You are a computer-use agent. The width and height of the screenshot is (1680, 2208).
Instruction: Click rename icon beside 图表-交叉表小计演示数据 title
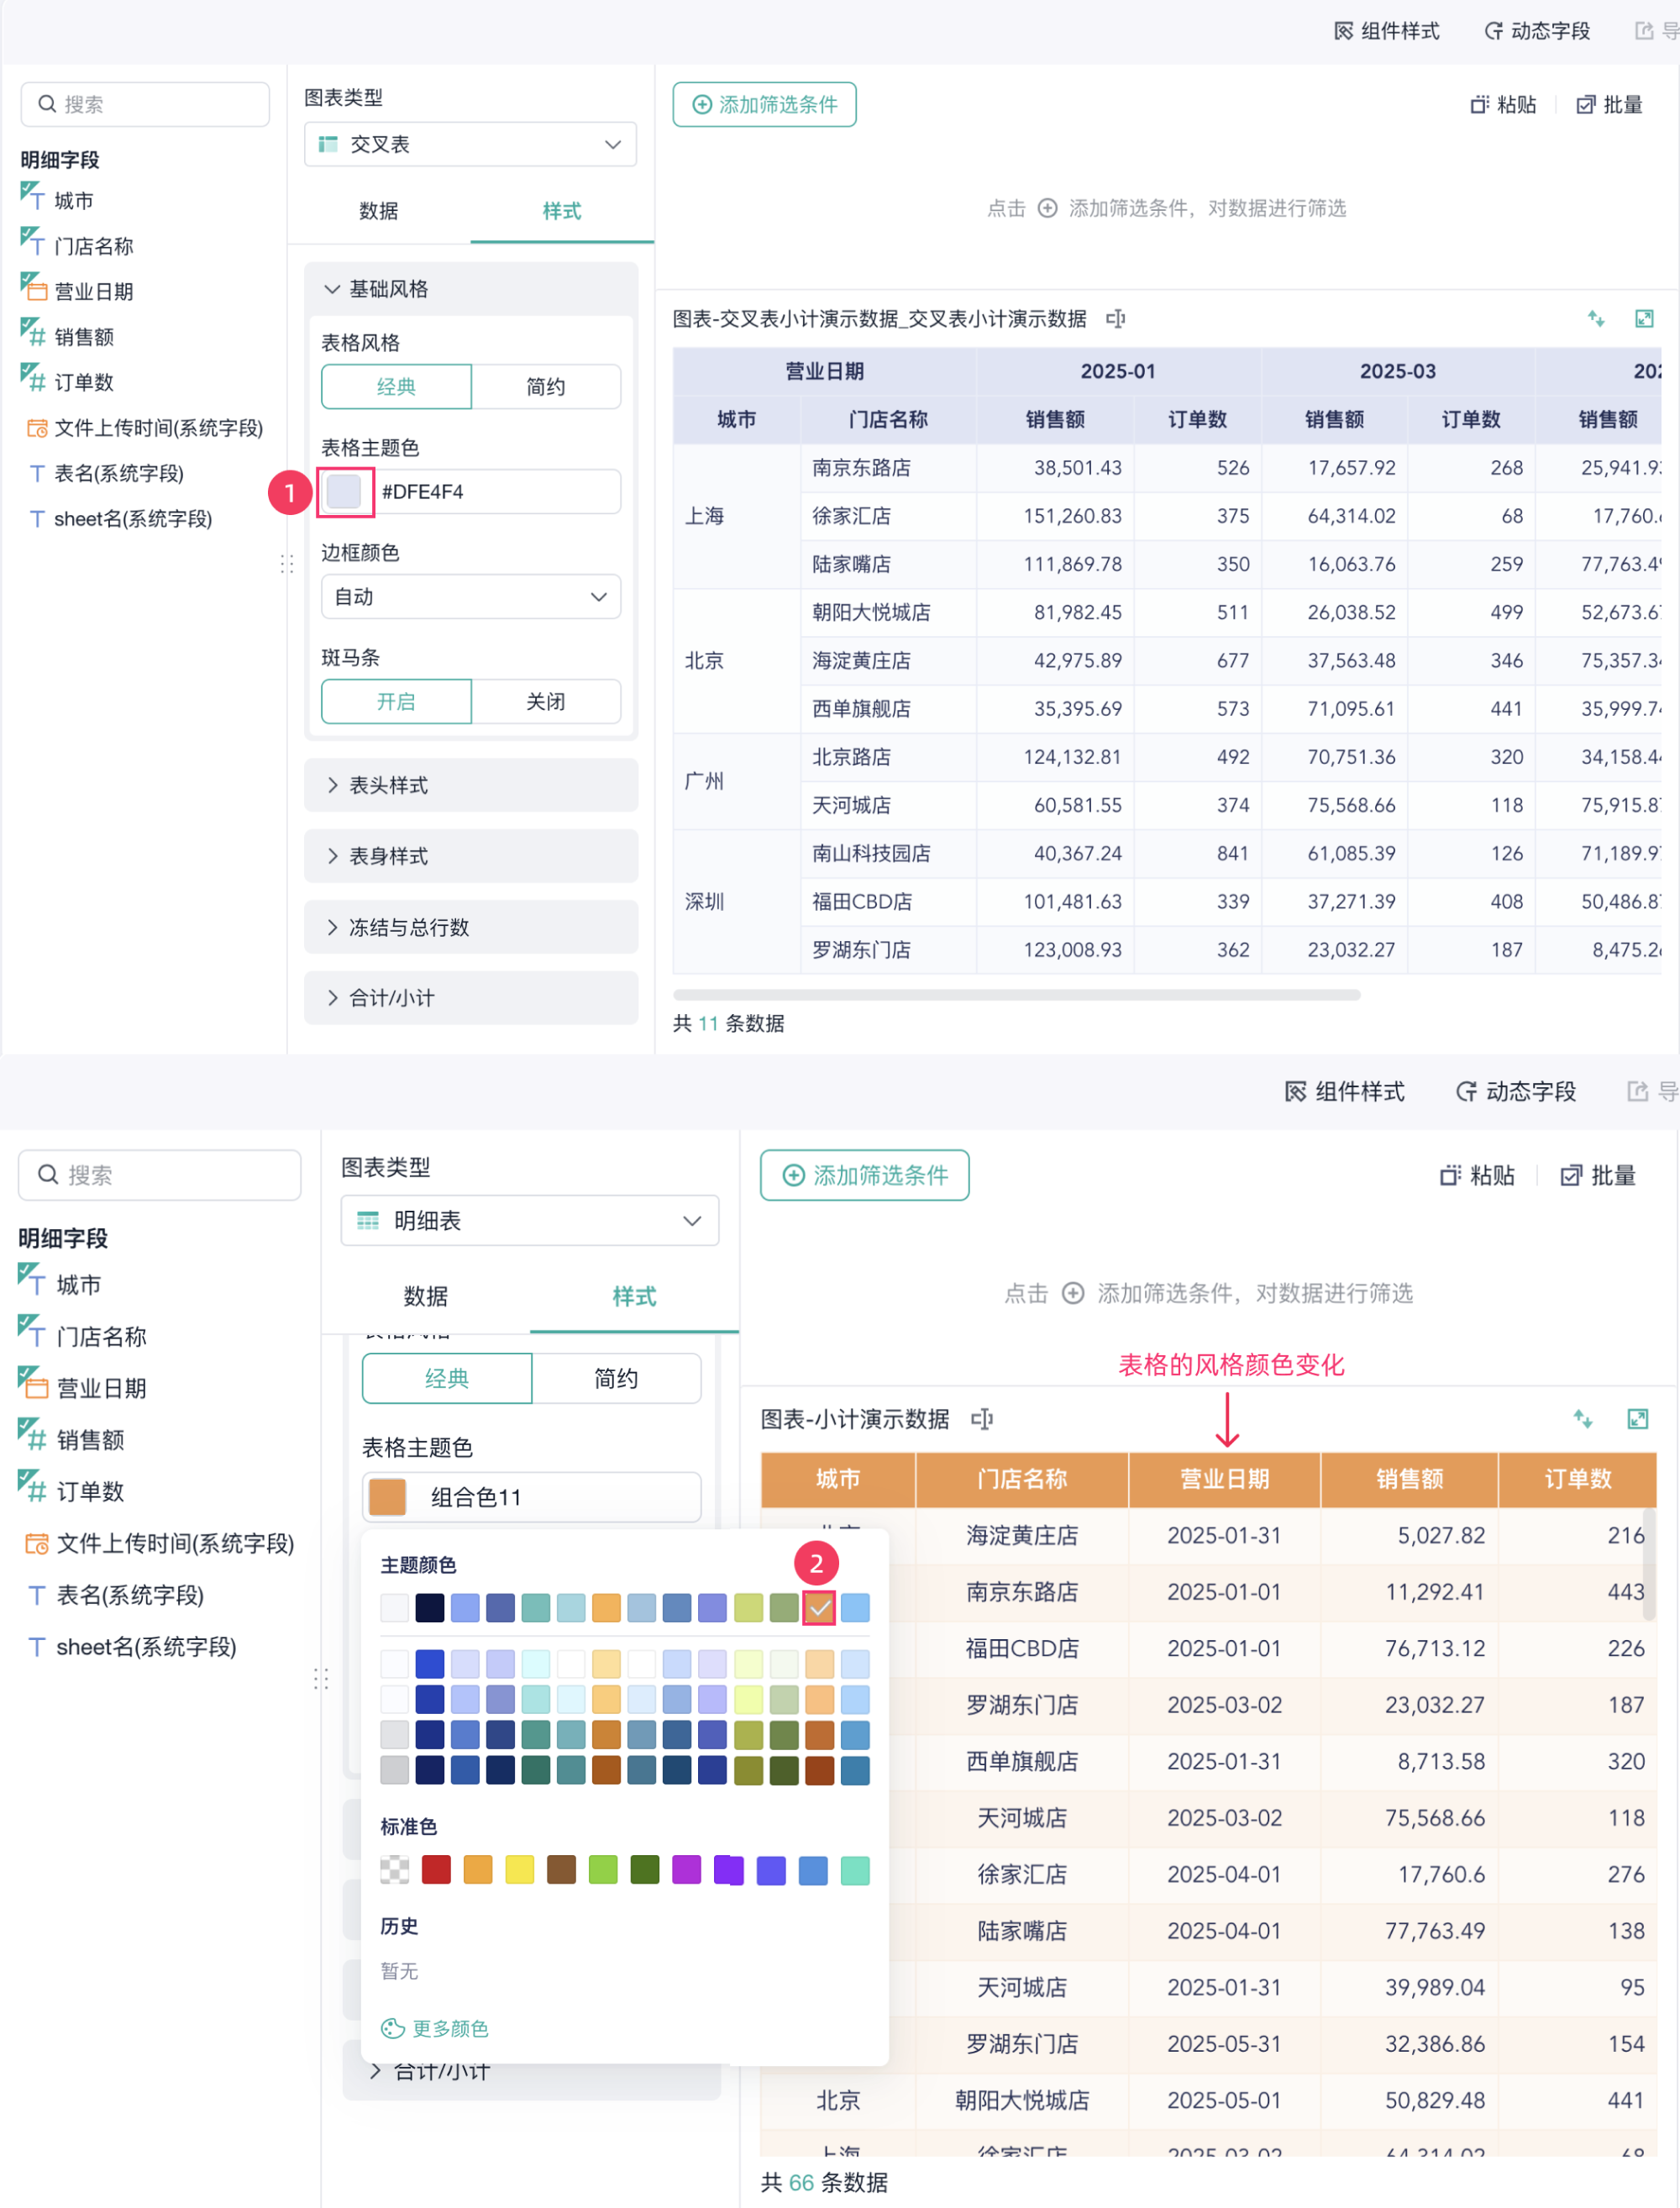click(x=1116, y=319)
